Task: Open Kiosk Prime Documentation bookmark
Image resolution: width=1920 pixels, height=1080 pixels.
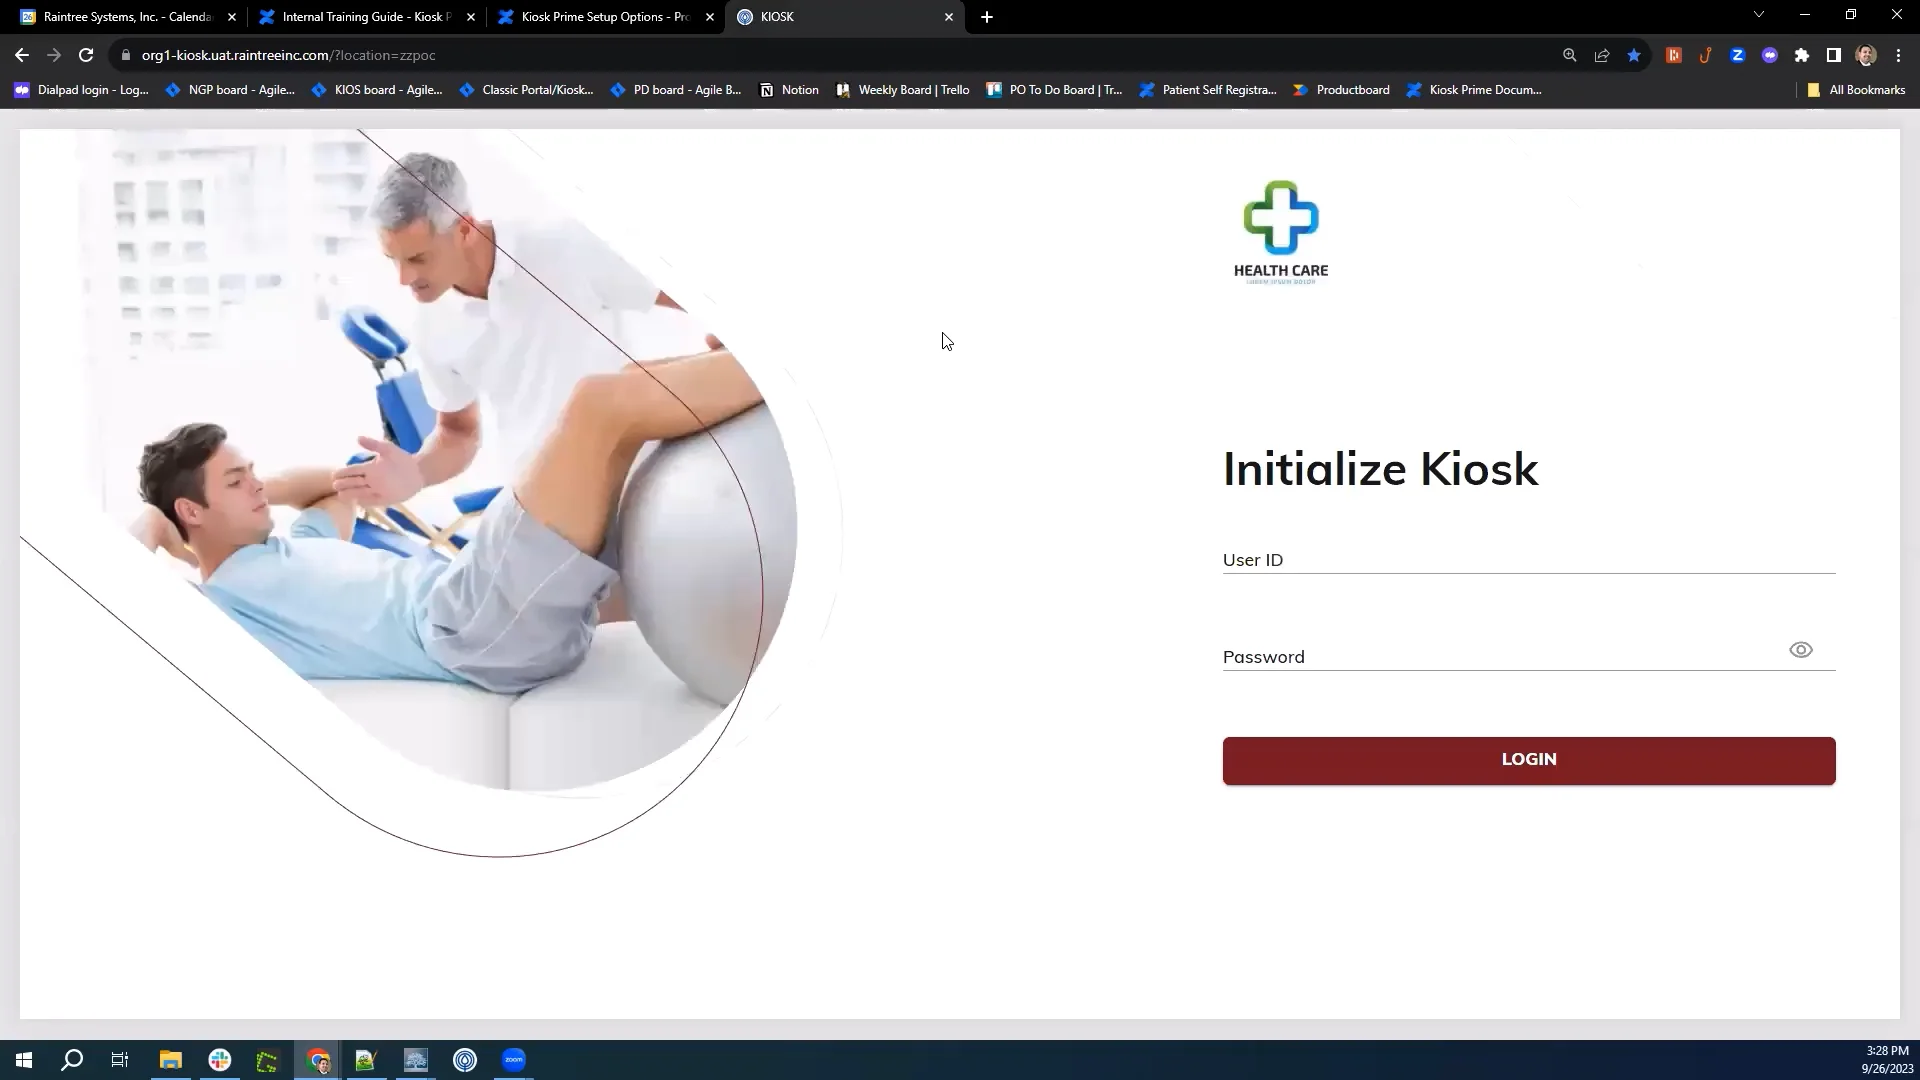Action: pyautogui.click(x=1474, y=90)
